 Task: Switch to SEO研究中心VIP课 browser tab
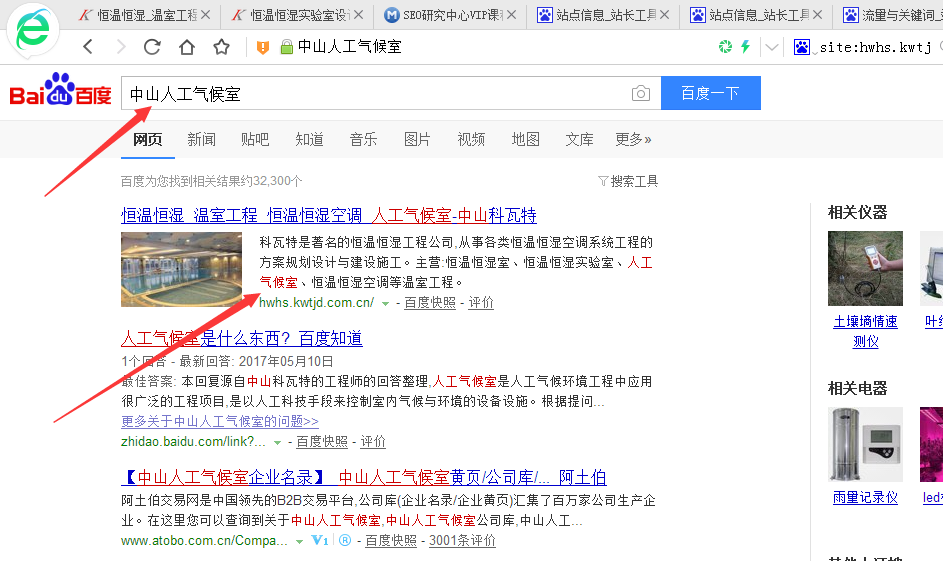point(449,15)
